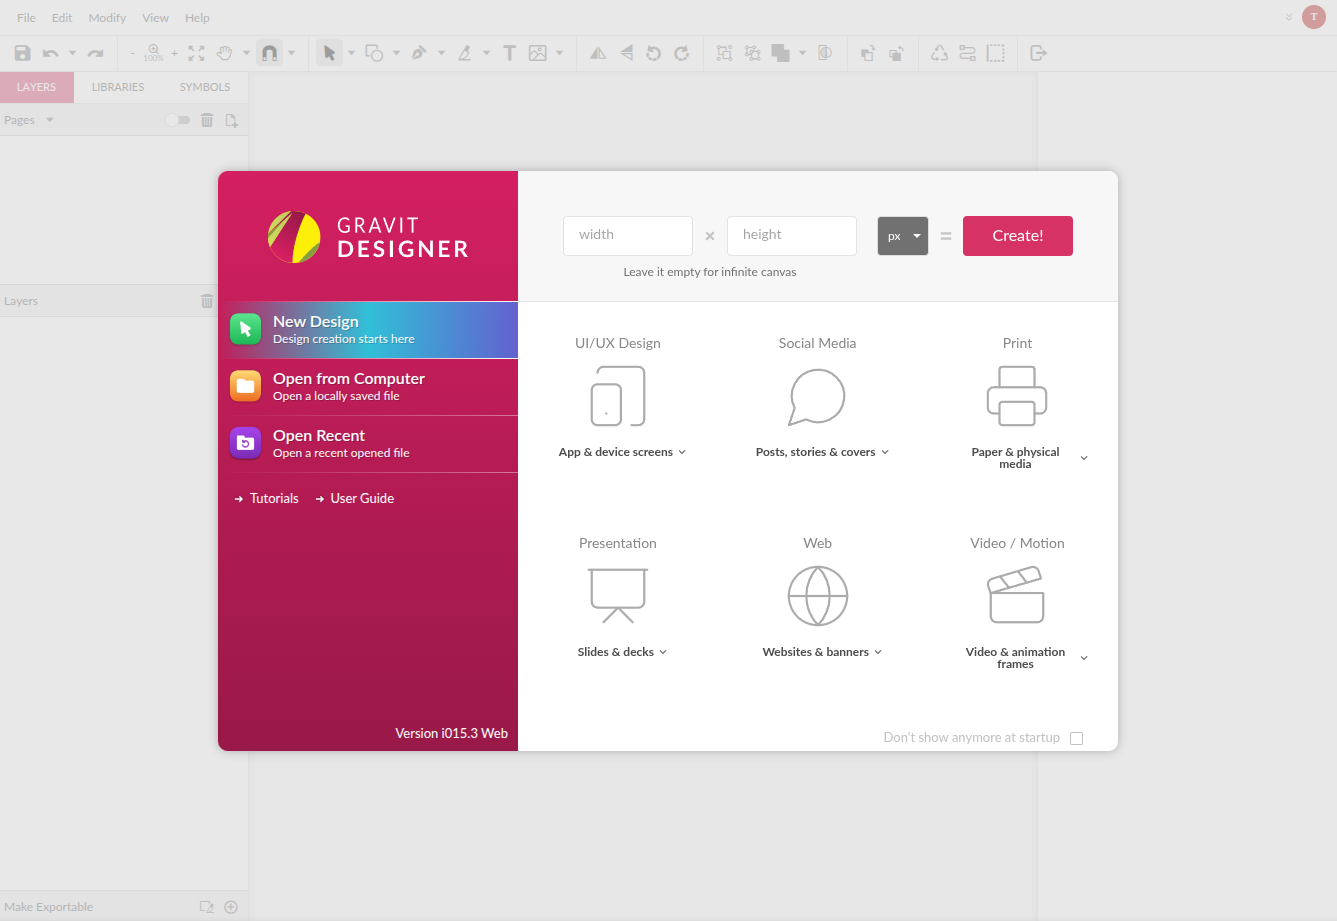1337x921 pixels.
Task: Click the Mask with shape icon
Action: coord(825,53)
